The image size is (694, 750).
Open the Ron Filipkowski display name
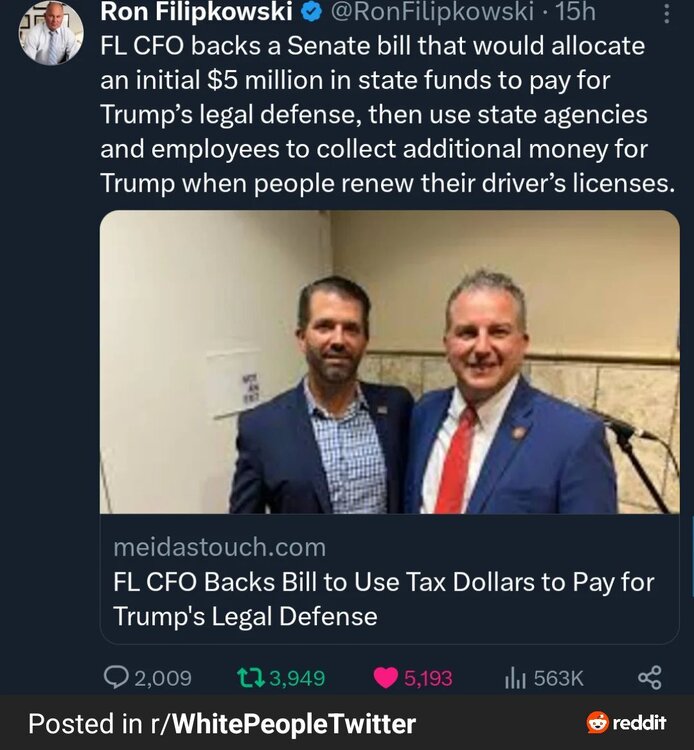[x=196, y=13]
